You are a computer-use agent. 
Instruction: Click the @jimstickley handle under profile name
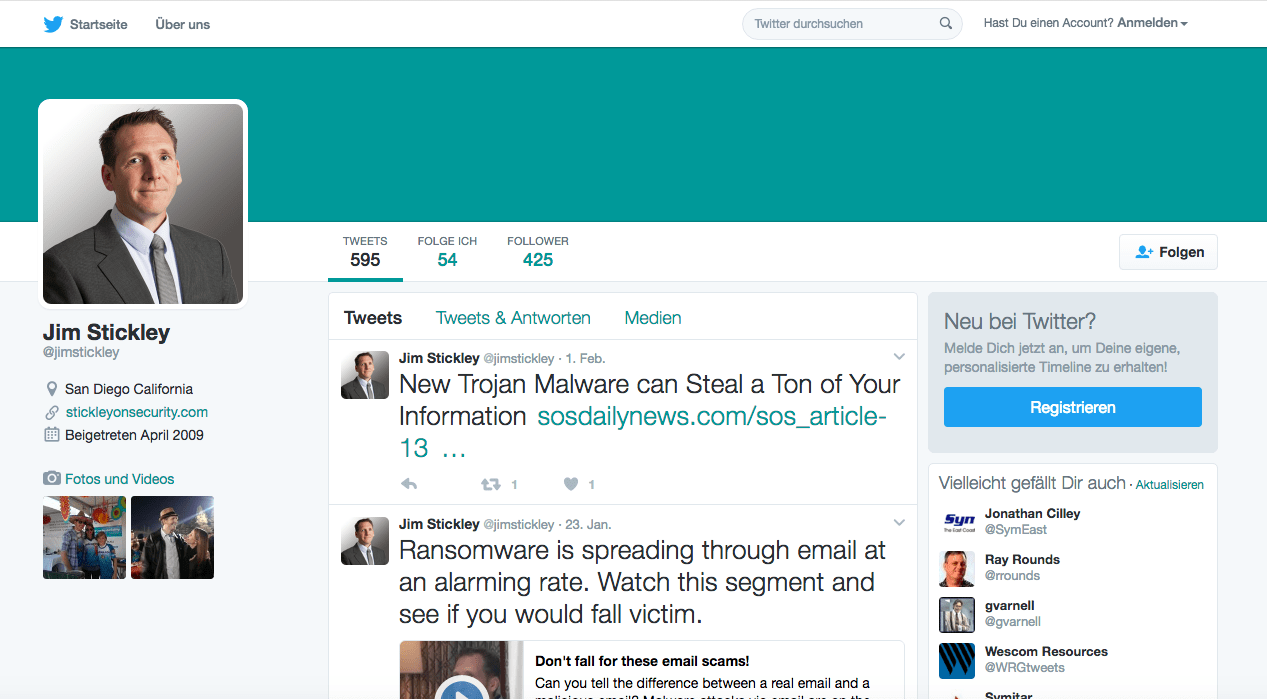[81, 352]
